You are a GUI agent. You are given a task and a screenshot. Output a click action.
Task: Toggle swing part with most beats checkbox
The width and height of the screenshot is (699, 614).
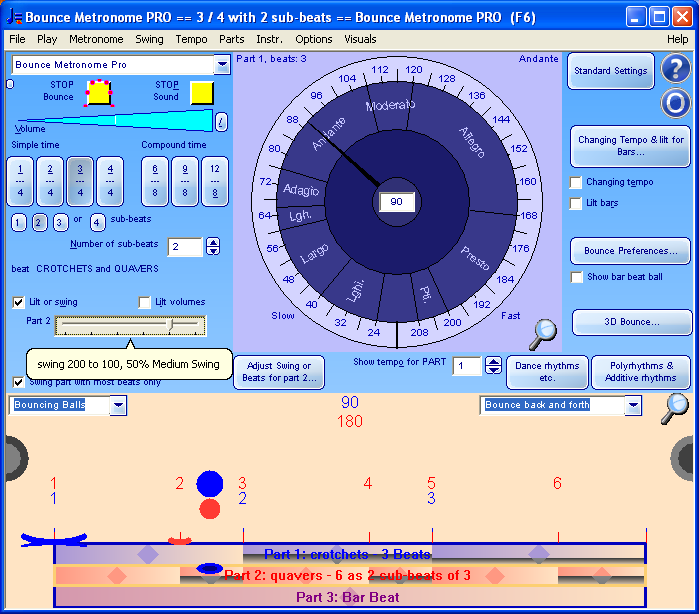tap(18, 382)
